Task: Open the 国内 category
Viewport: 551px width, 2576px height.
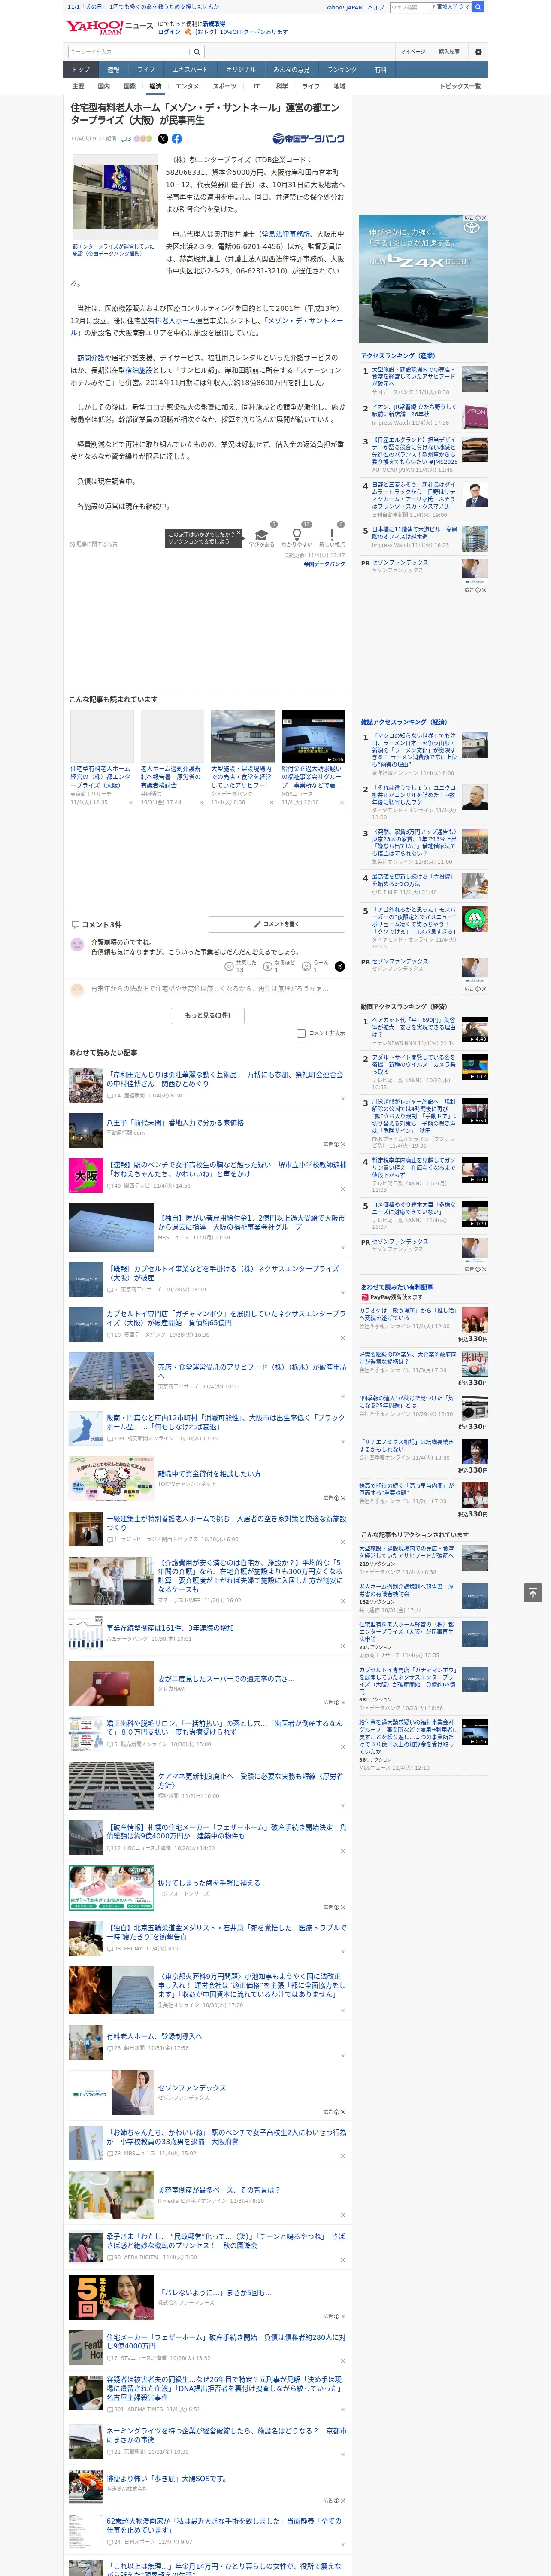Action: (104, 86)
